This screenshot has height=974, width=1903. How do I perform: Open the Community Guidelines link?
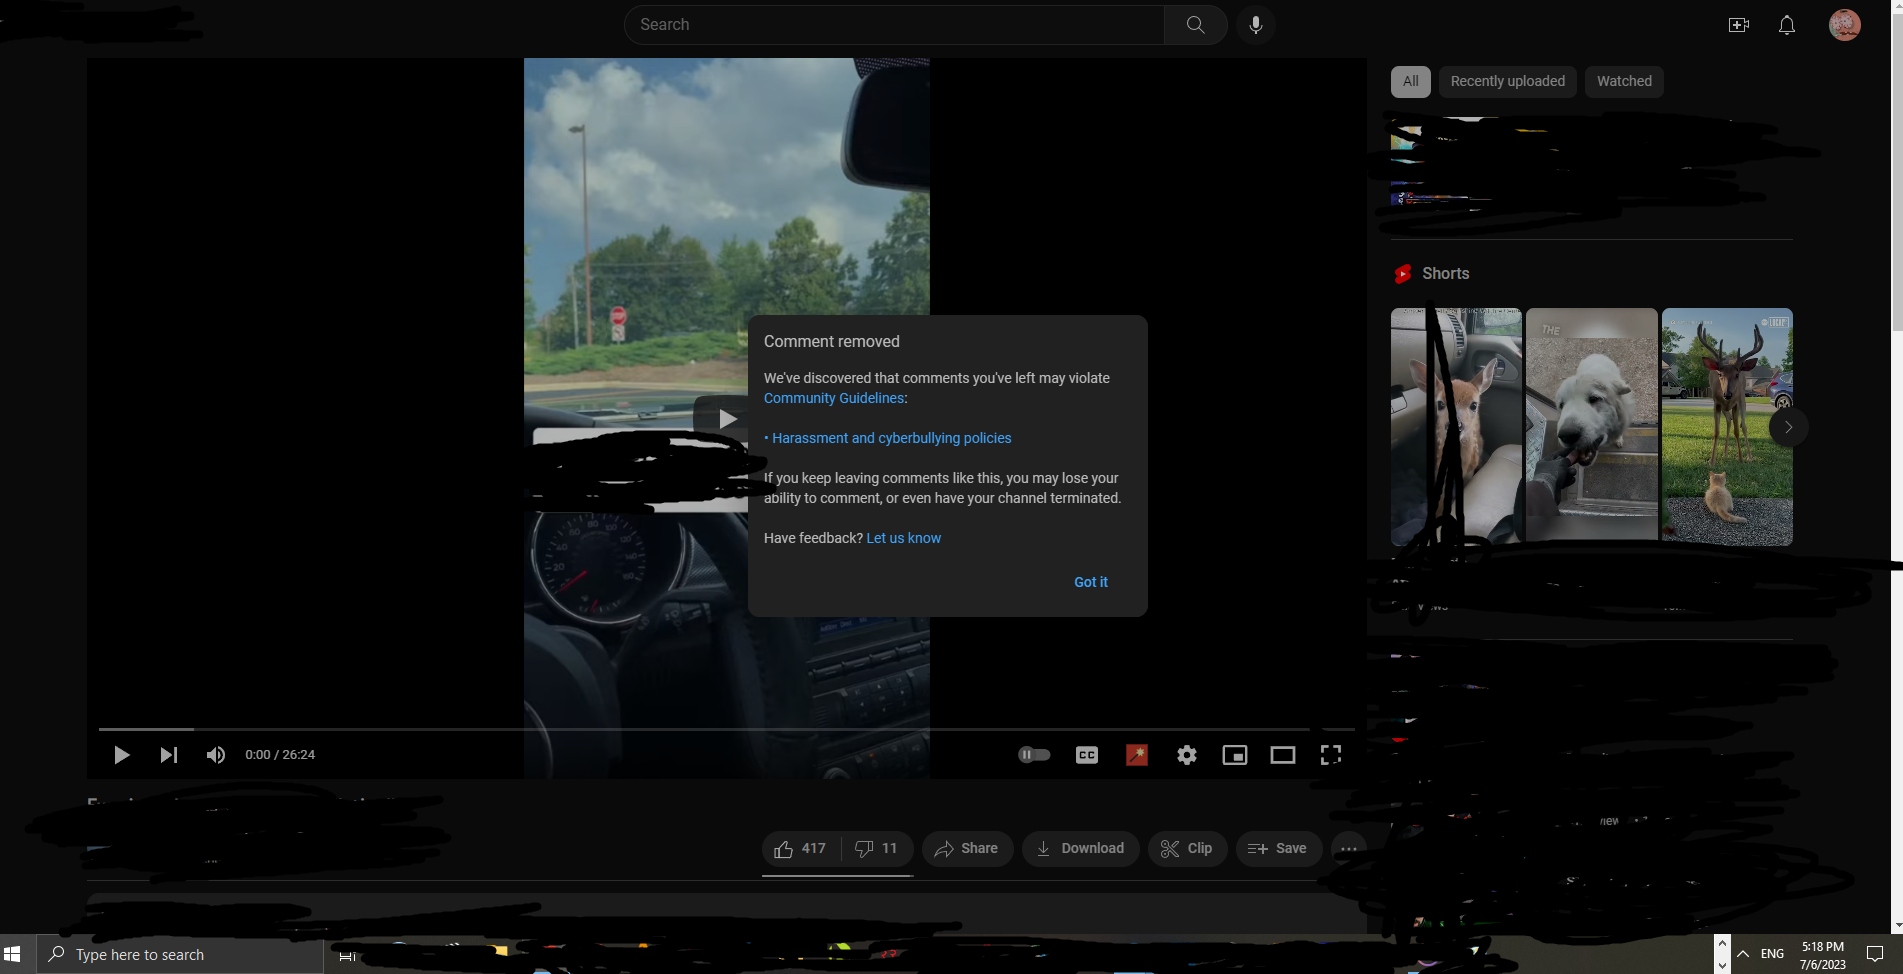[833, 398]
